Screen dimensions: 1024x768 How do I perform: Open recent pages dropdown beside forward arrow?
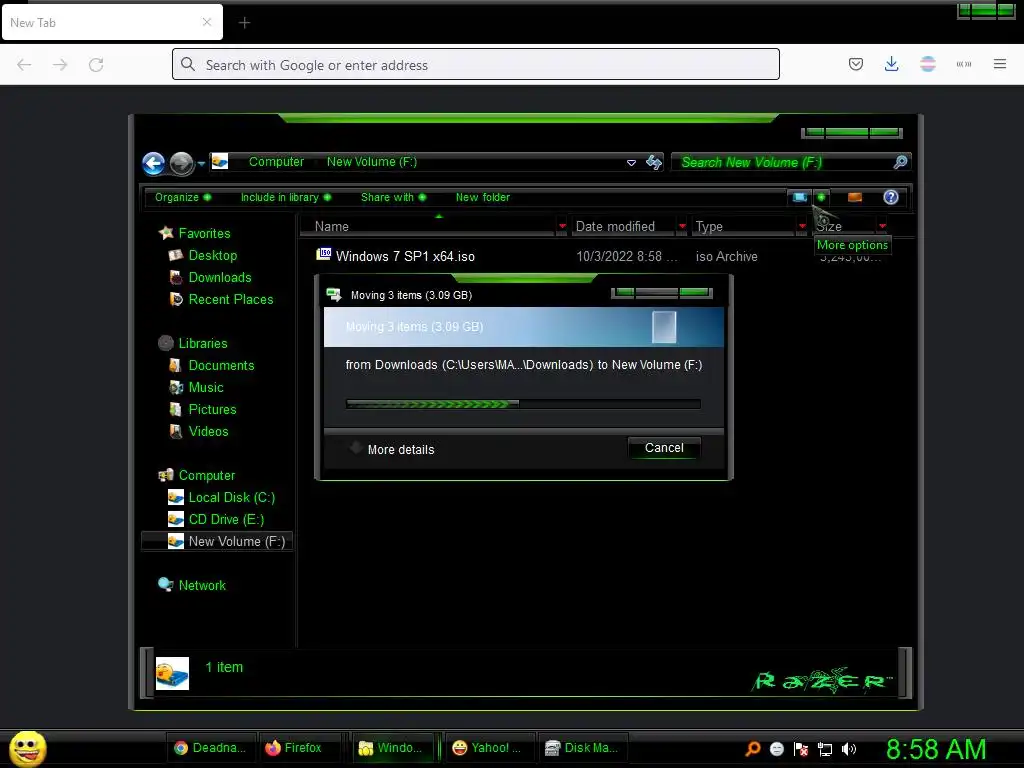201,163
